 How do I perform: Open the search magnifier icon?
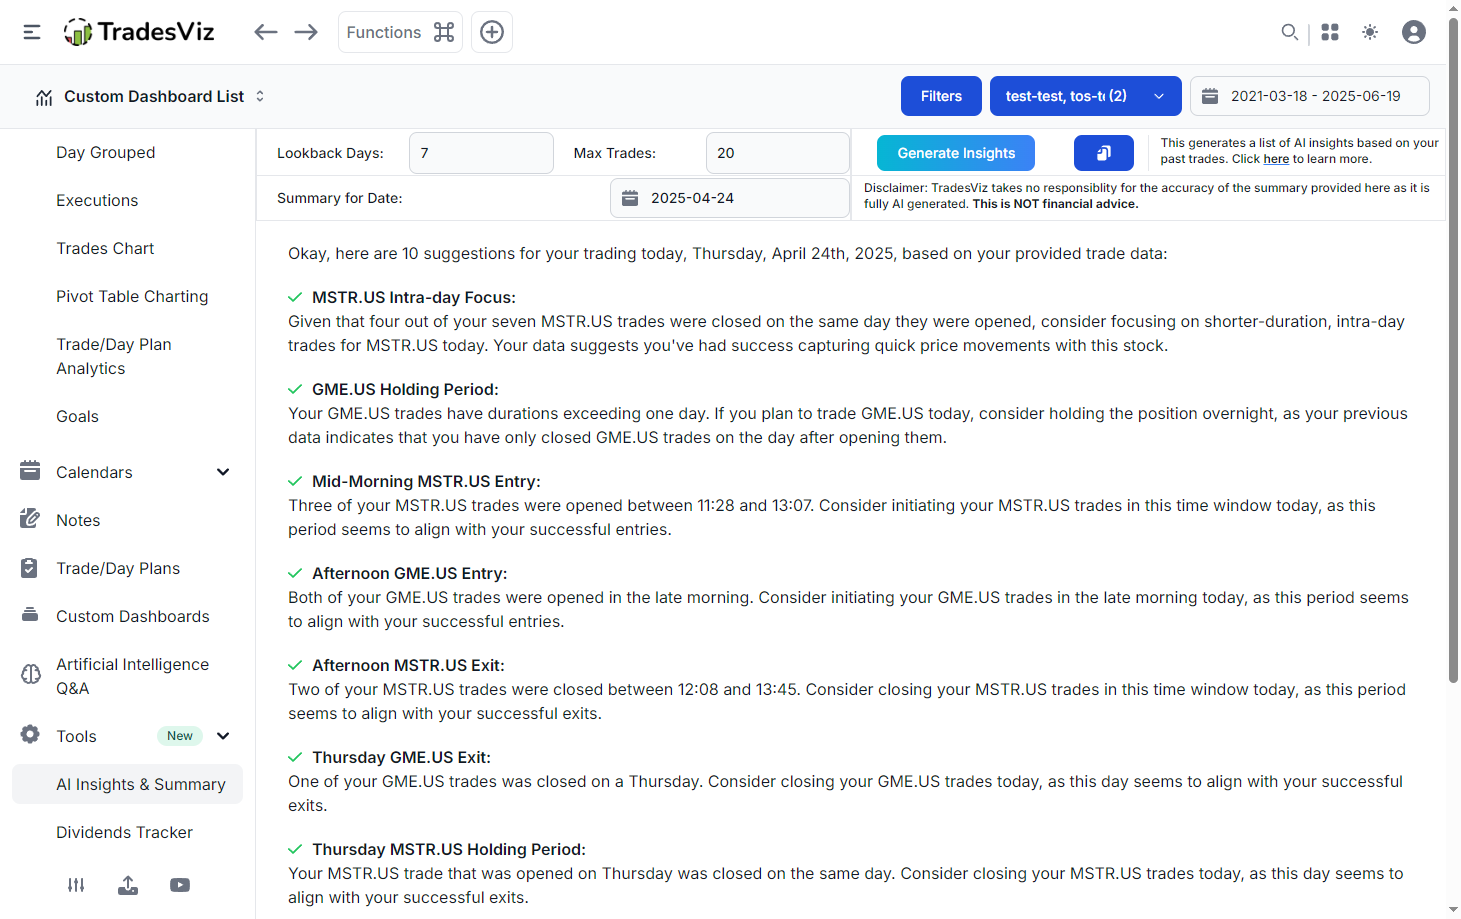click(1290, 32)
